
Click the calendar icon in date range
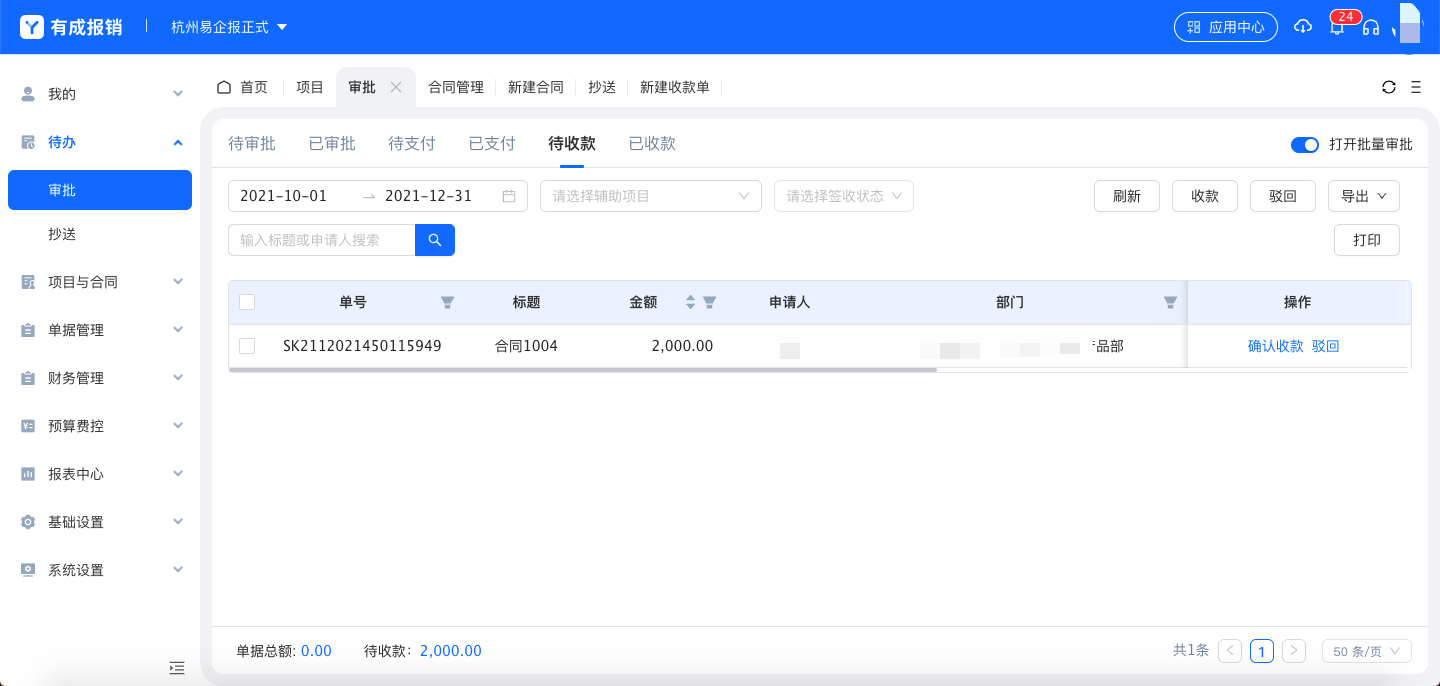point(509,196)
